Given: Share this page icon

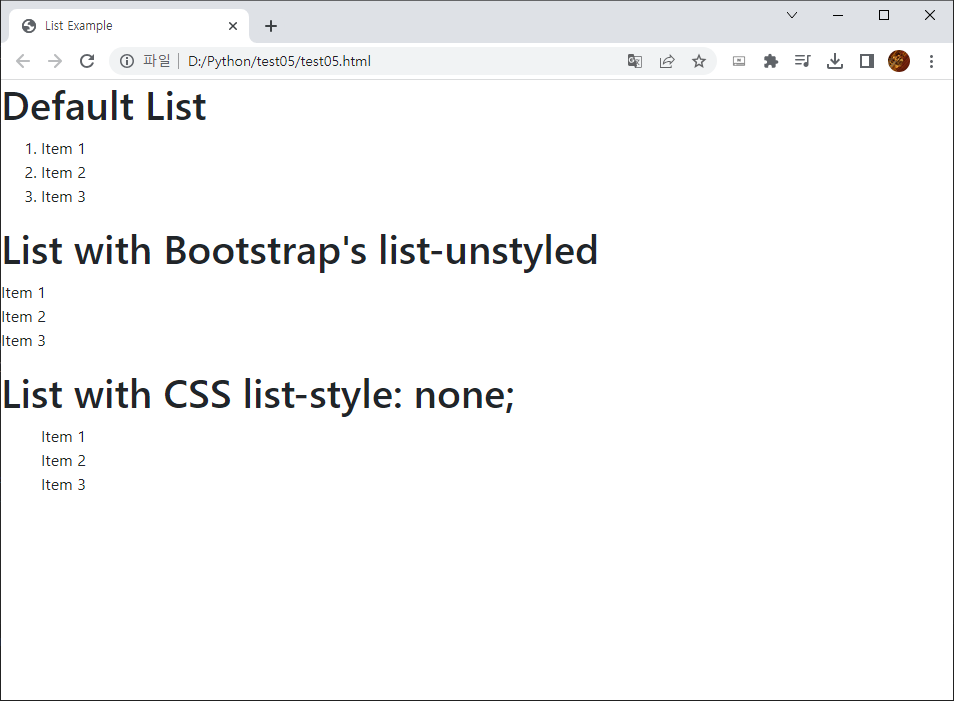Looking at the screenshot, I should coord(667,61).
